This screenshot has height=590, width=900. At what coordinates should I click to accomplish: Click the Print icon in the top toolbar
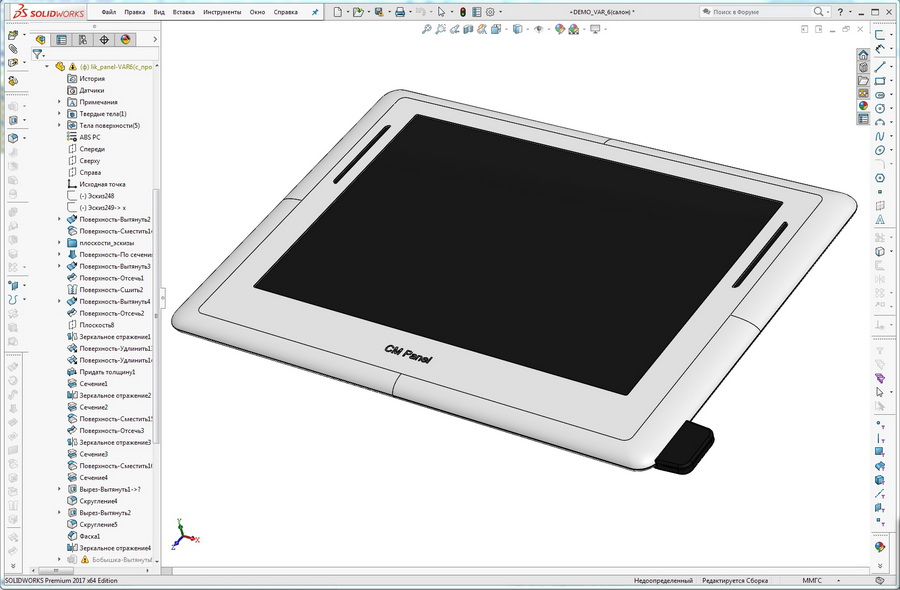pyautogui.click(x=400, y=12)
